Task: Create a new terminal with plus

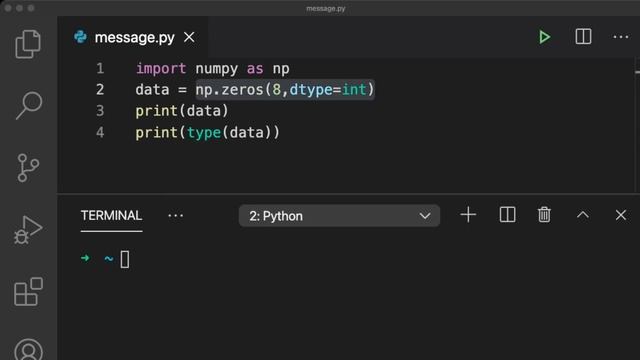Action: [x=468, y=215]
